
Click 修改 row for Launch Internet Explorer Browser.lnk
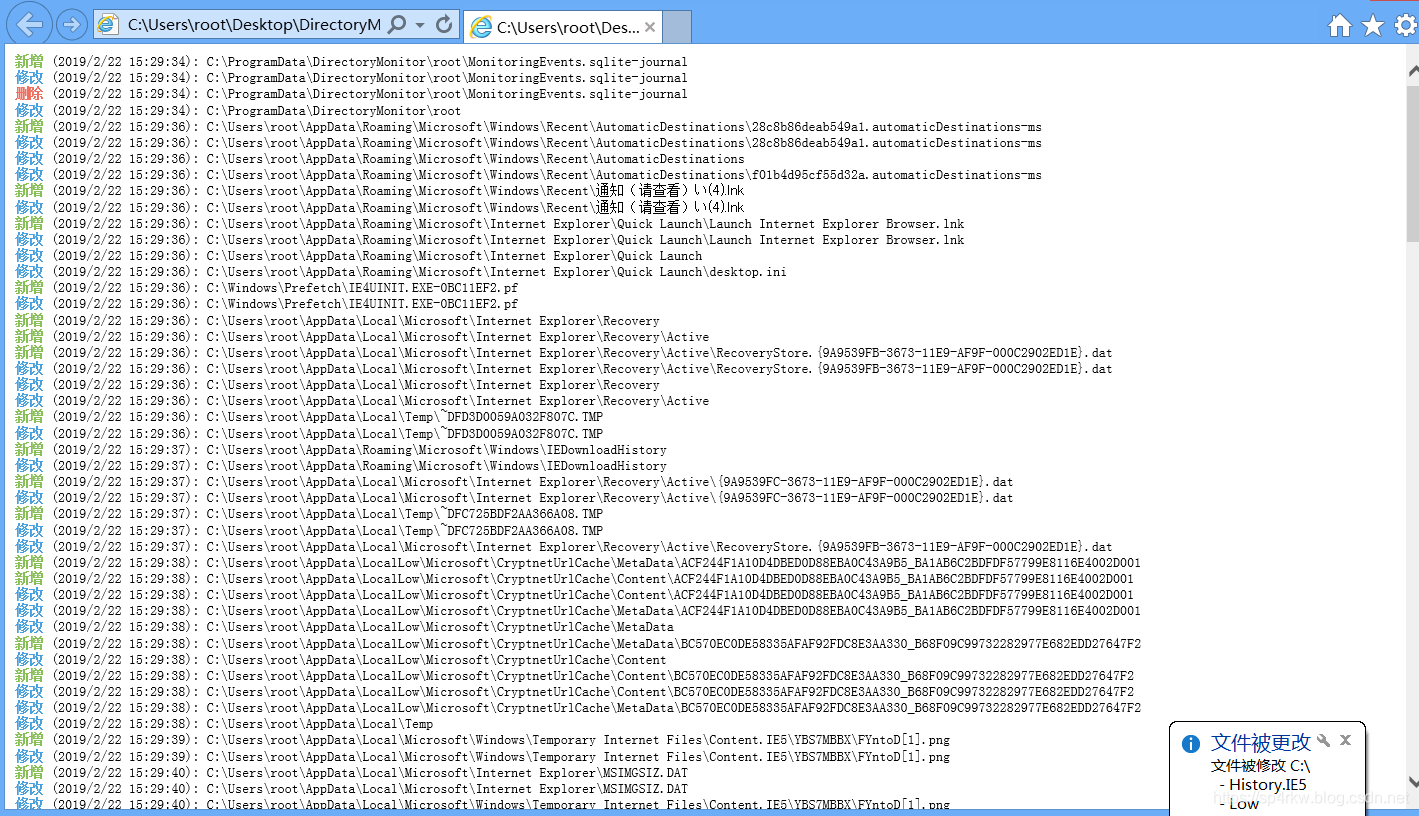[490, 240]
